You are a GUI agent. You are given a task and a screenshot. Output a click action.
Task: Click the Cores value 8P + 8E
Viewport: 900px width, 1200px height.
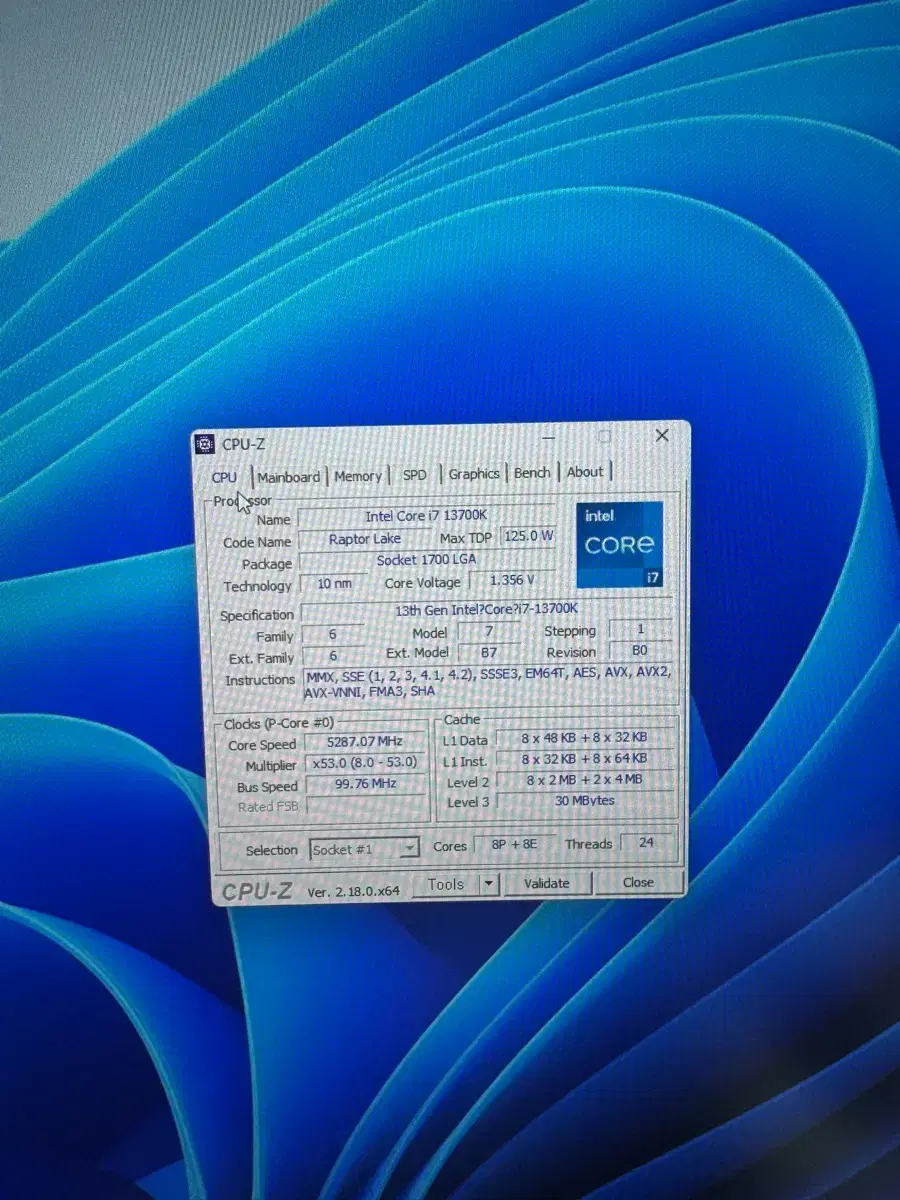[x=514, y=844]
